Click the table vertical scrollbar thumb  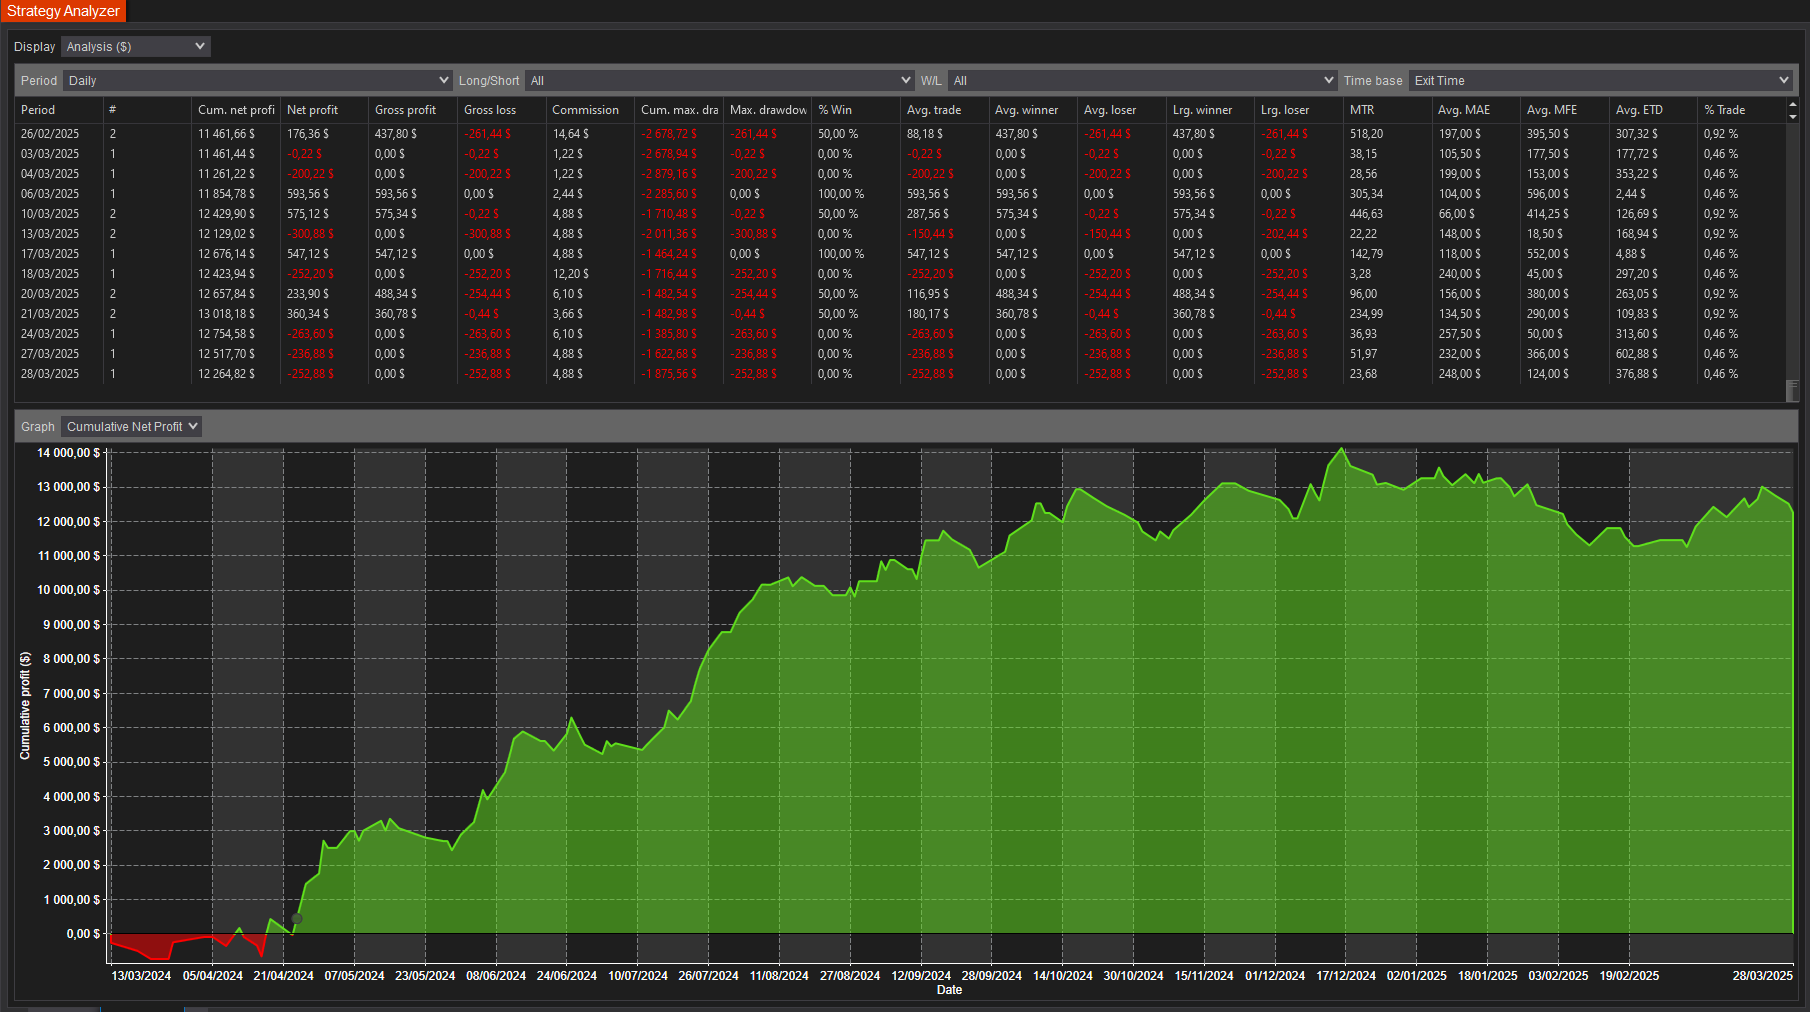(x=1792, y=389)
